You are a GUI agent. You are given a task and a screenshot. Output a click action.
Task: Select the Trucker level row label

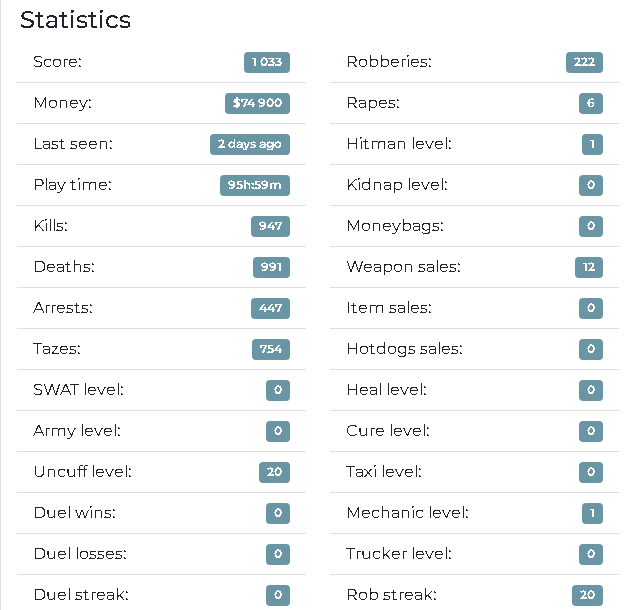tap(399, 554)
